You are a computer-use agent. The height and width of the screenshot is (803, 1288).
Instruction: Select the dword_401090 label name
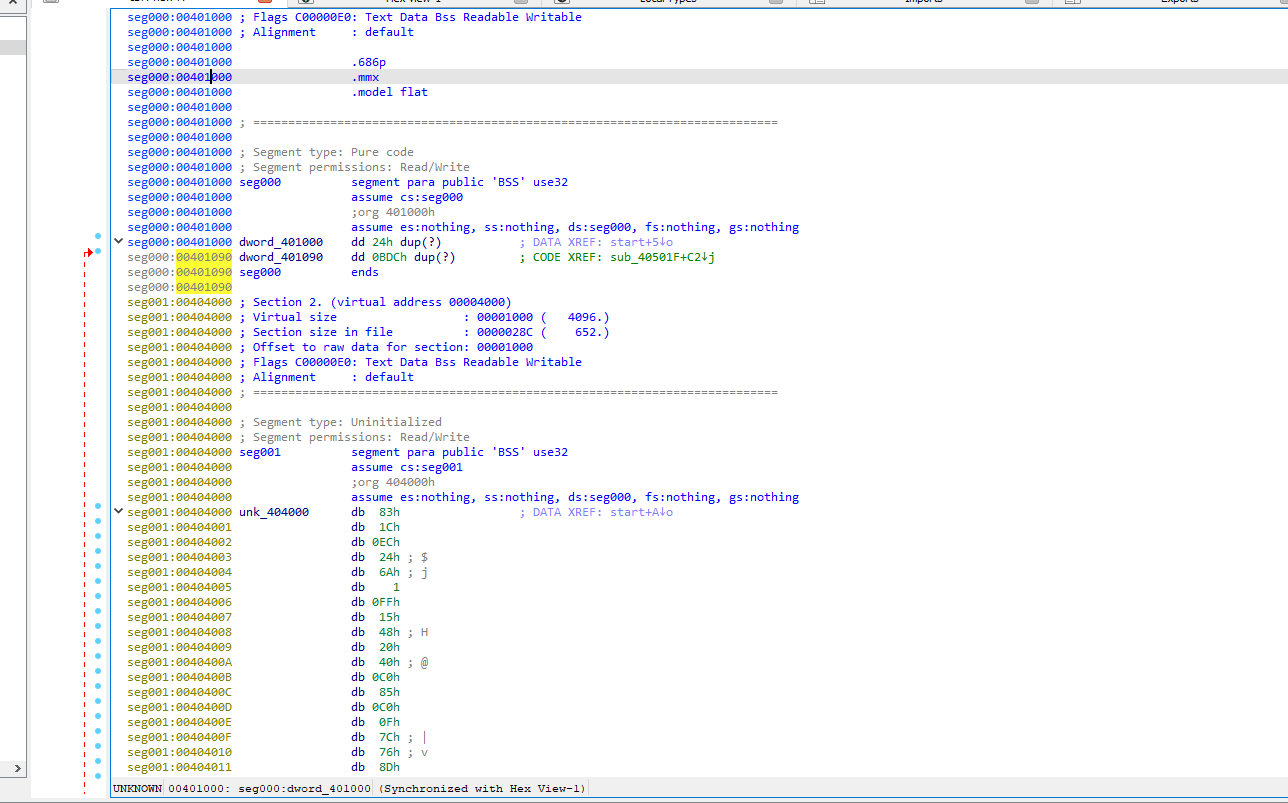281,257
